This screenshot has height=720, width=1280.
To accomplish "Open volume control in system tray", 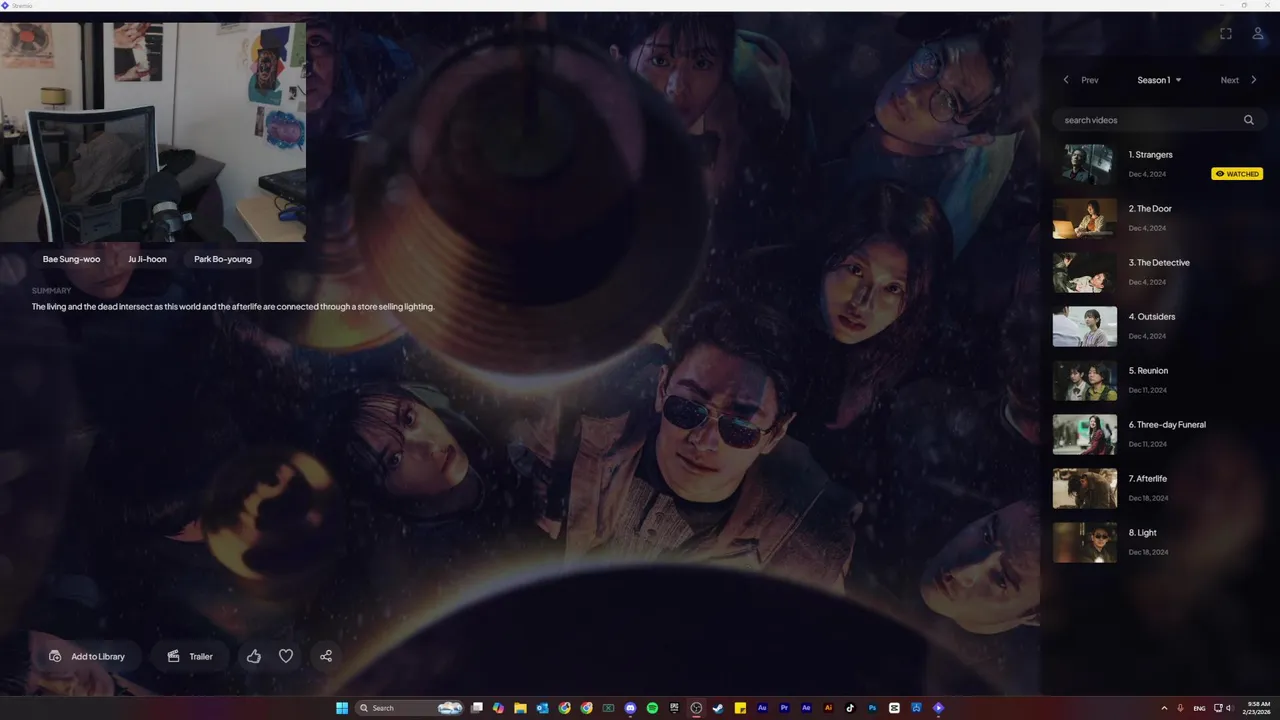I will click(x=1229, y=708).
